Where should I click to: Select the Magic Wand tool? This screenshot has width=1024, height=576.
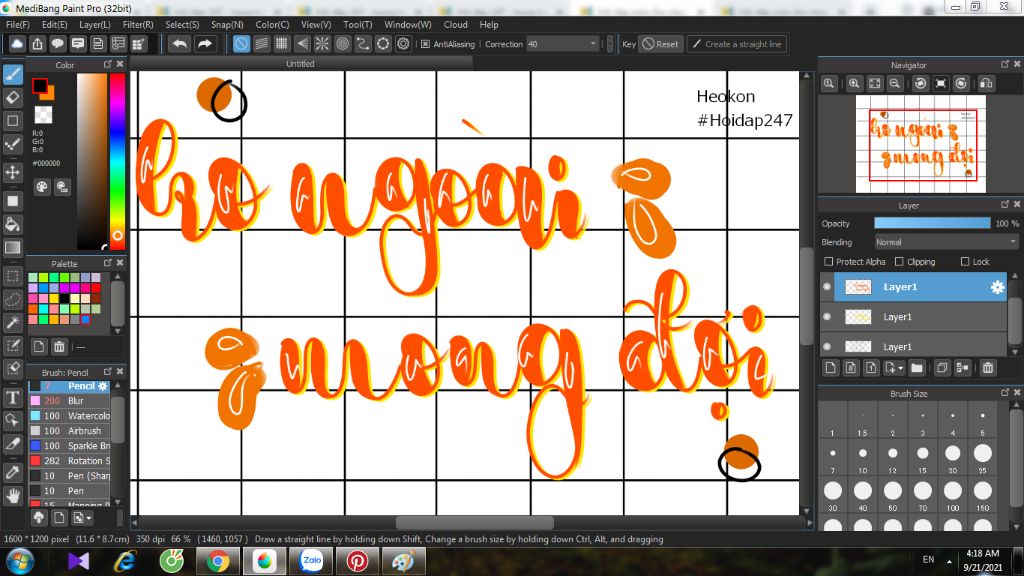pyautogui.click(x=12, y=322)
